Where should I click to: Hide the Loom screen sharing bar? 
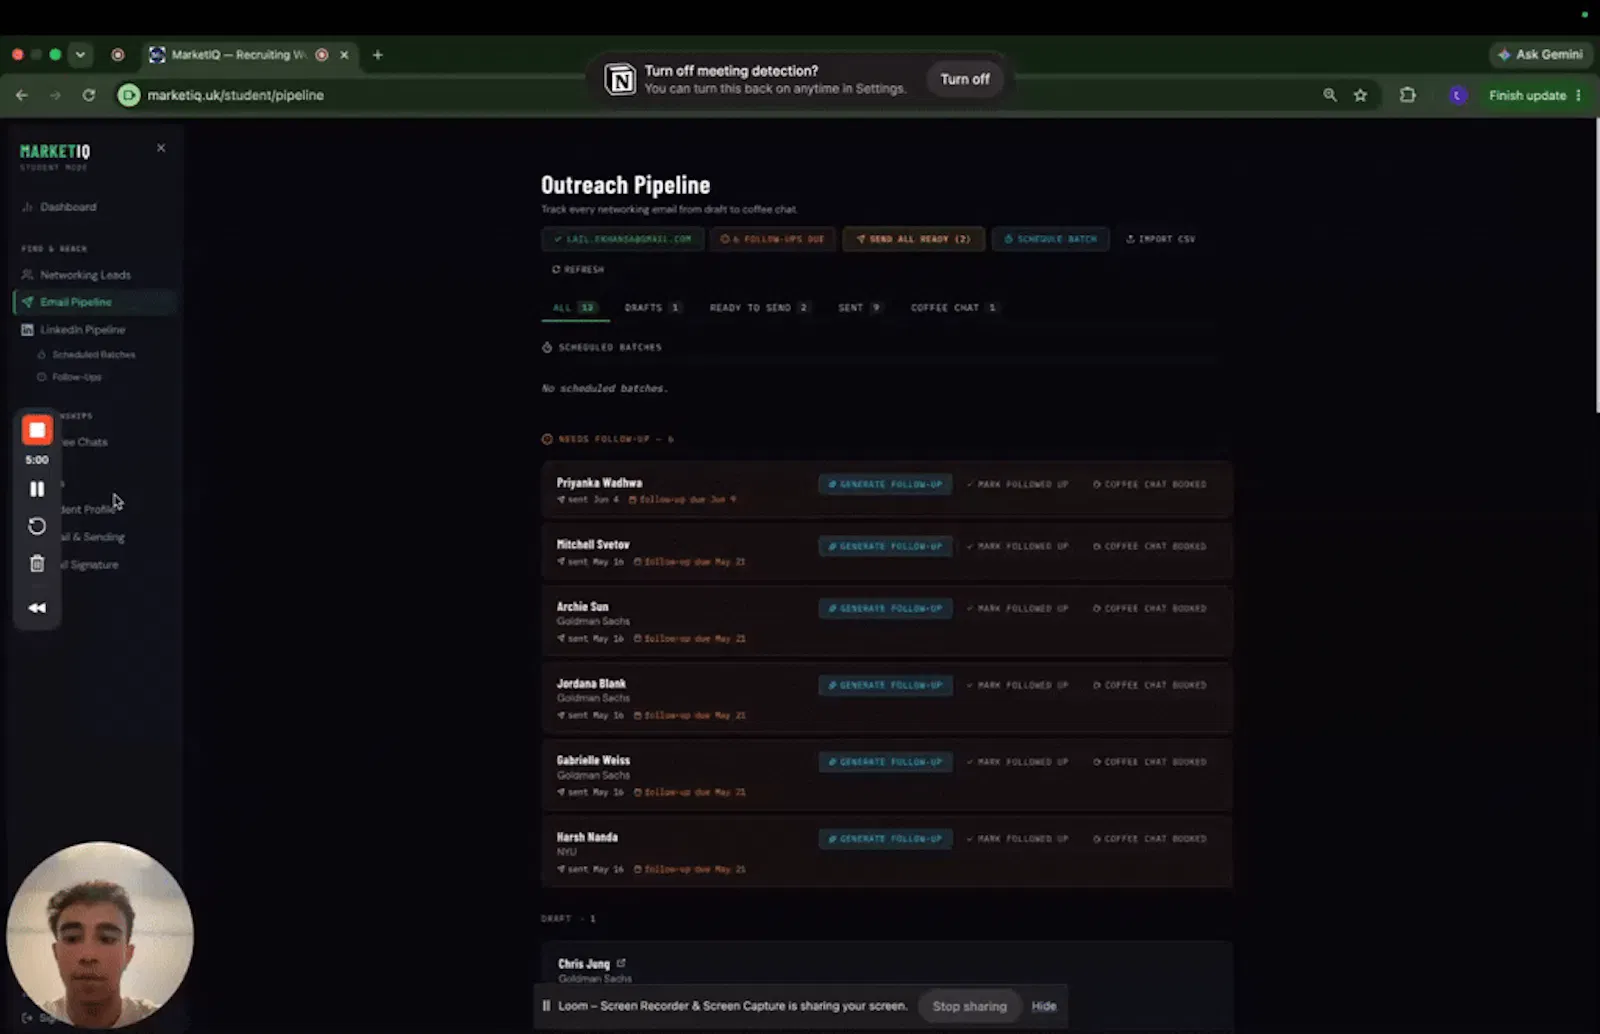1044,1007
